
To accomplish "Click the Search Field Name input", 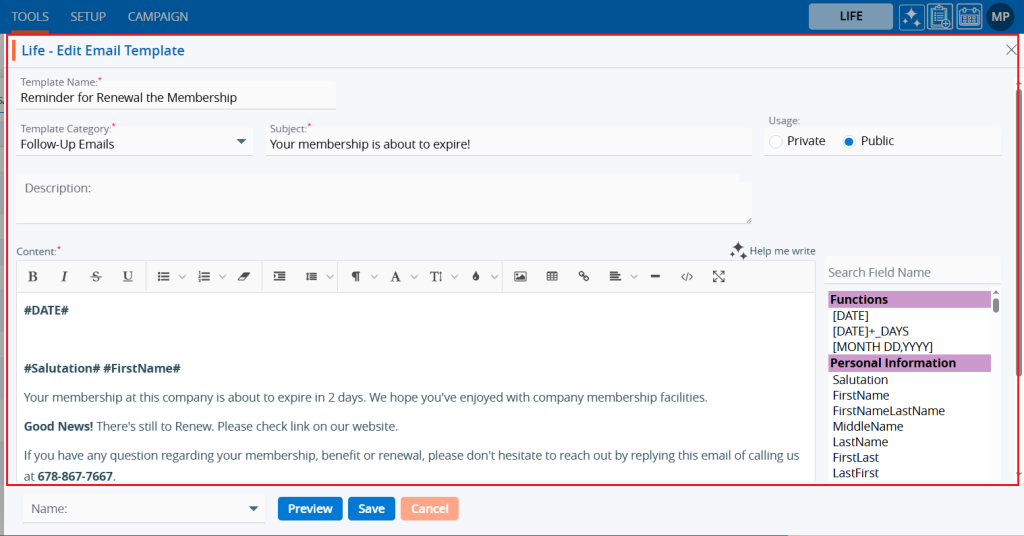I will (908, 272).
